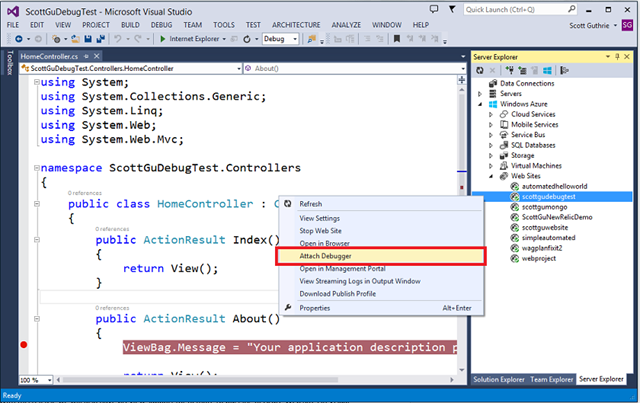Click the Server Explorer filter services icon
Viewport: 640px width, 403px height.
pyautogui.click(x=564, y=70)
